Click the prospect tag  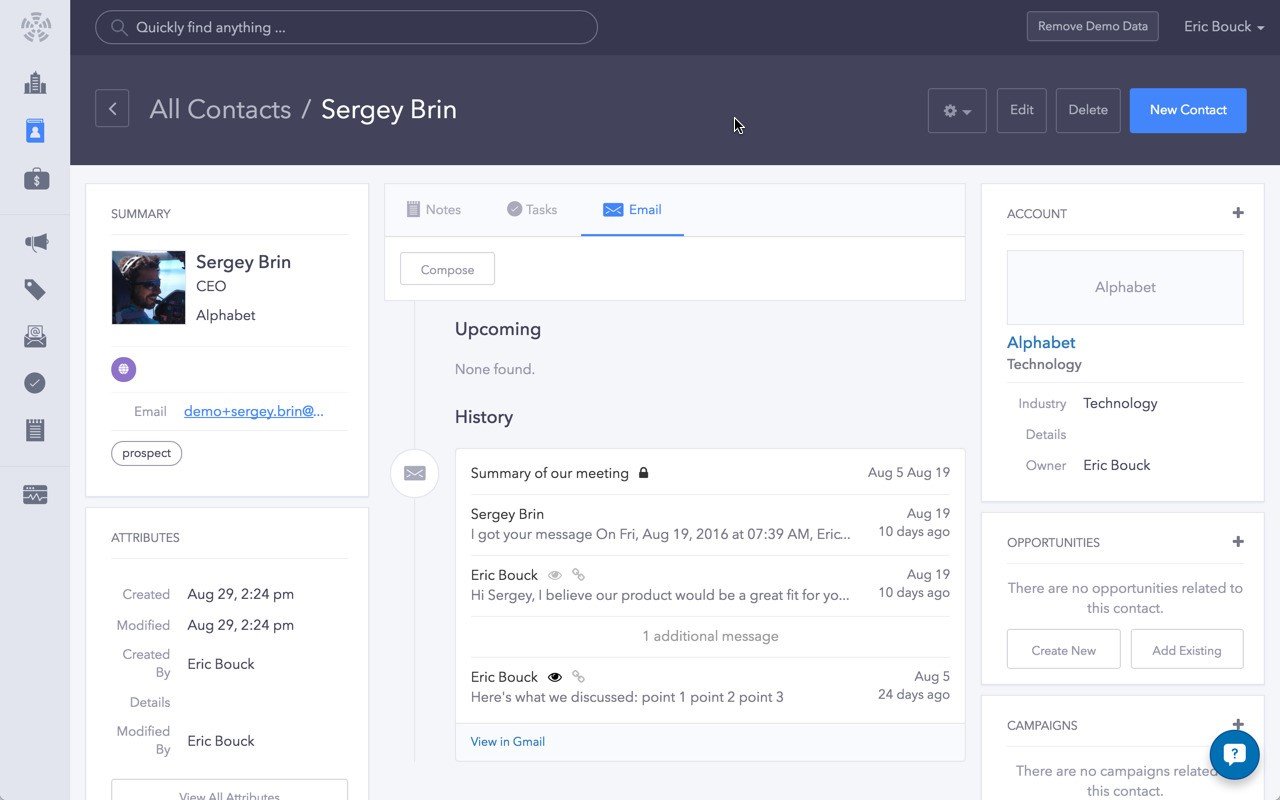point(146,453)
